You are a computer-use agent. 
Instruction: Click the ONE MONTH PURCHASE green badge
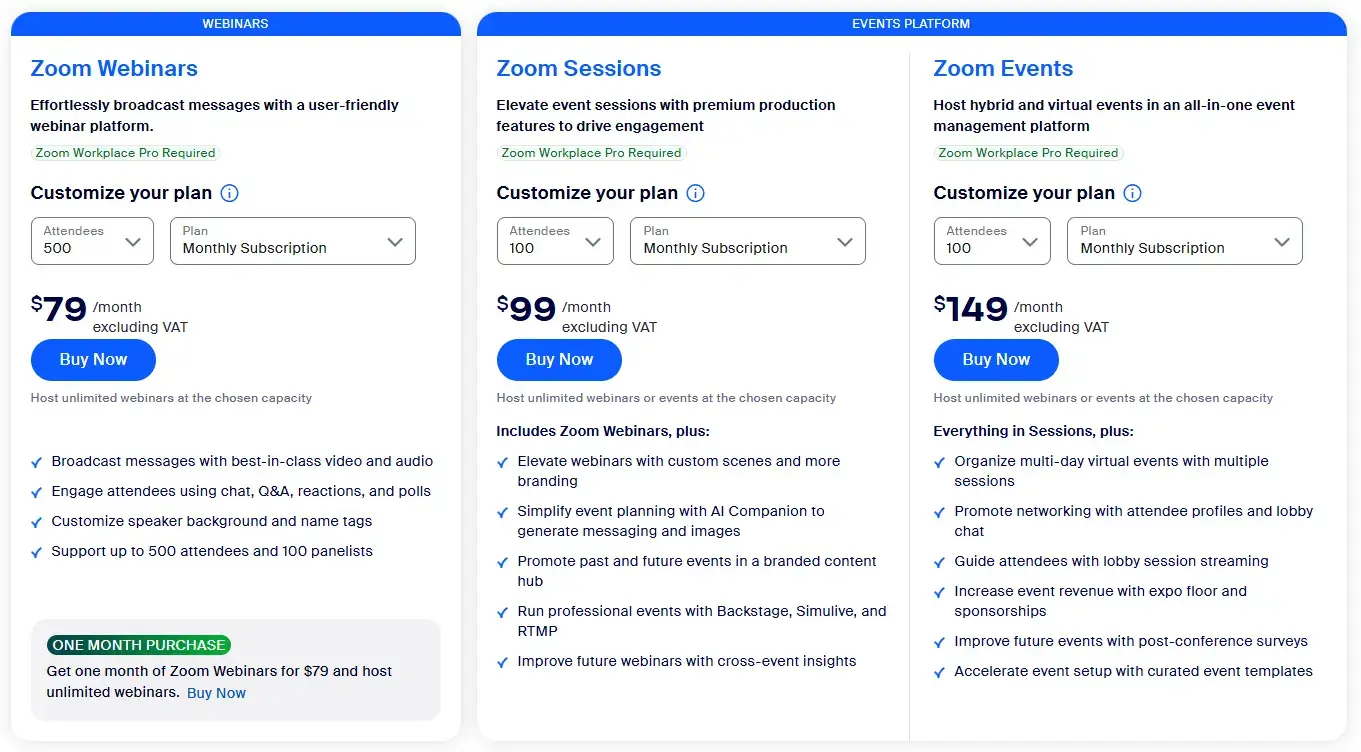click(x=139, y=645)
